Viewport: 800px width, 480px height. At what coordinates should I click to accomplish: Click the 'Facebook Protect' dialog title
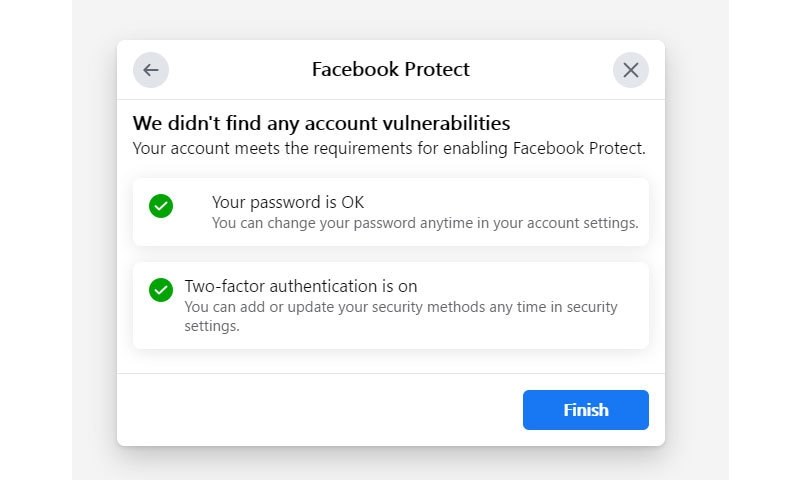point(390,69)
